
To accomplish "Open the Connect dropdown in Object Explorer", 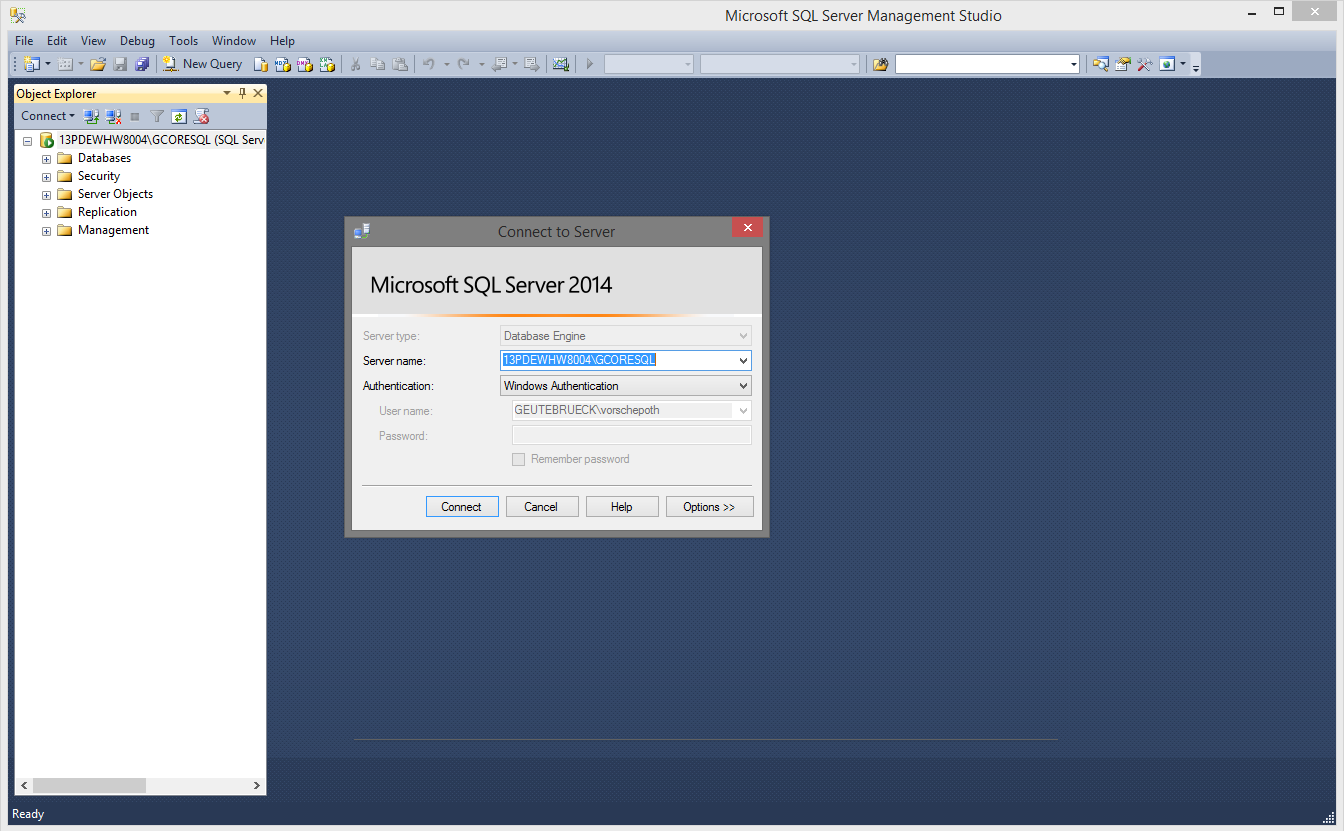I will [x=48, y=116].
